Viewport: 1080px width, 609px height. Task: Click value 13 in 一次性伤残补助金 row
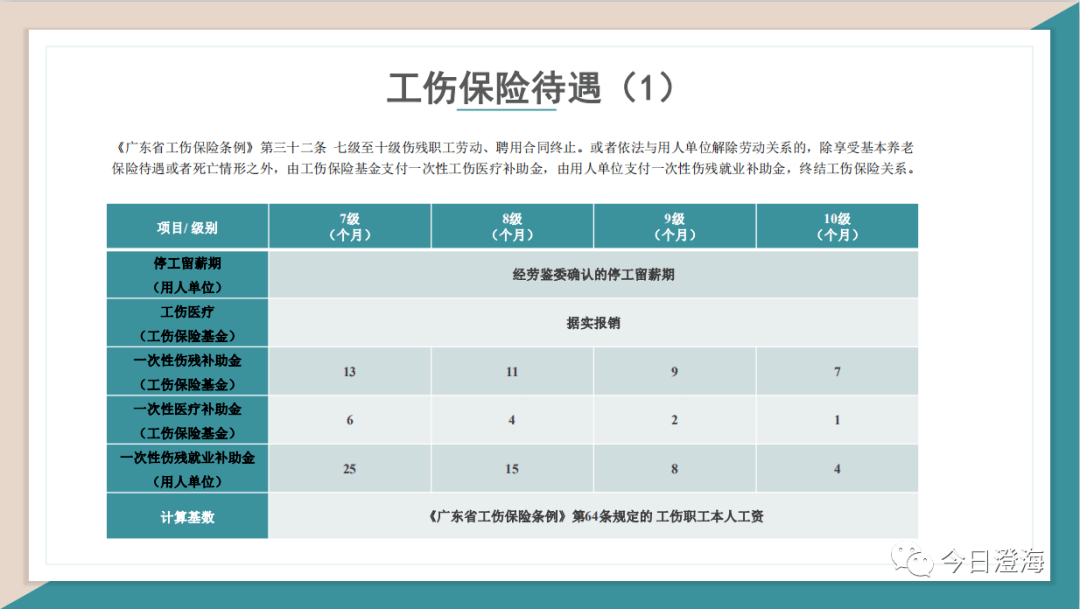tap(350, 371)
